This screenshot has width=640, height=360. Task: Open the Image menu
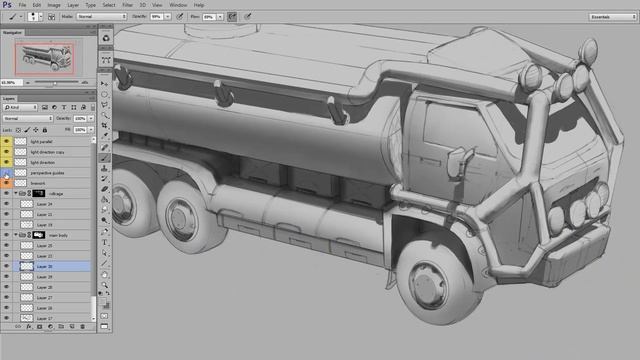pos(54,5)
